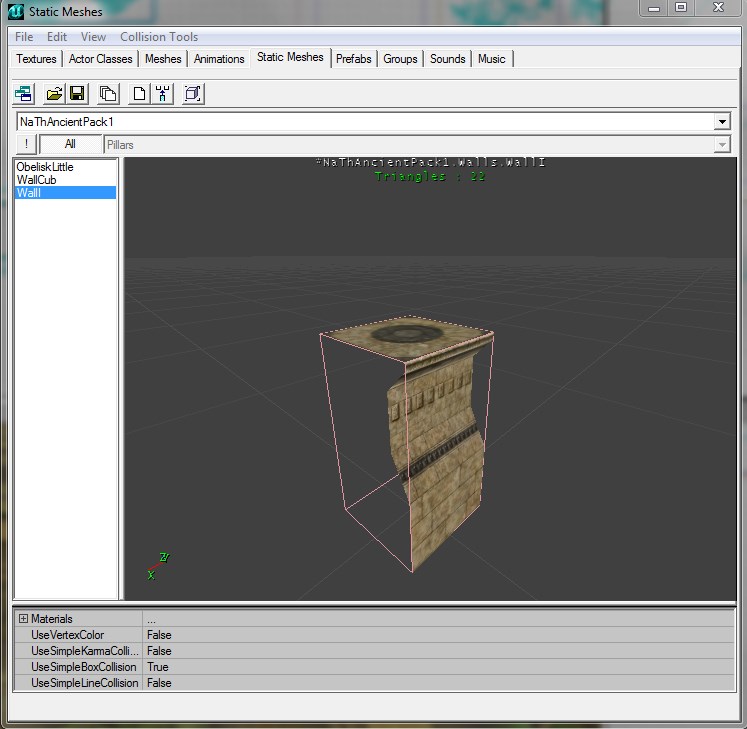The image size is (747, 729).
Task: Open the Pillars group dropdown
Action: pos(722,145)
